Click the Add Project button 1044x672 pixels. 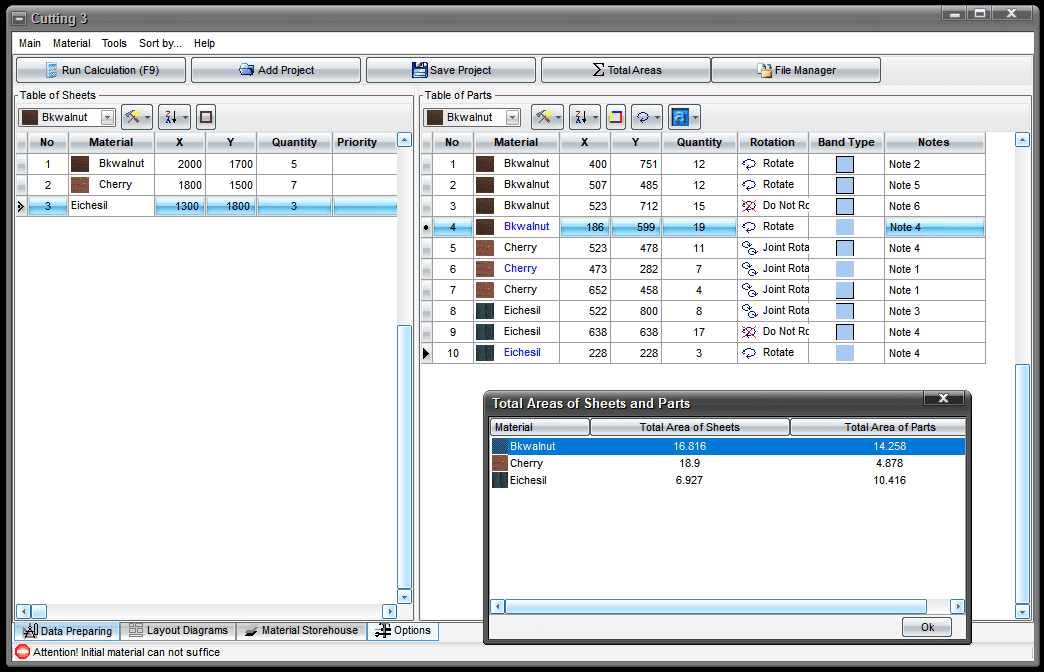[x=276, y=70]
